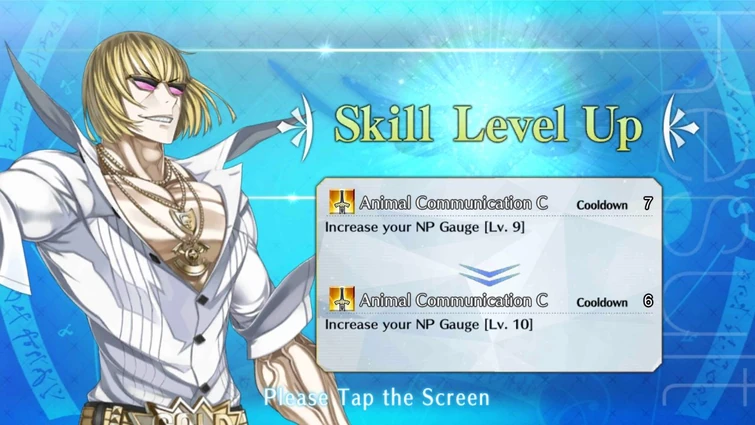
Task: Click the right wing ornament beside title
Action: tap(680, 128)
